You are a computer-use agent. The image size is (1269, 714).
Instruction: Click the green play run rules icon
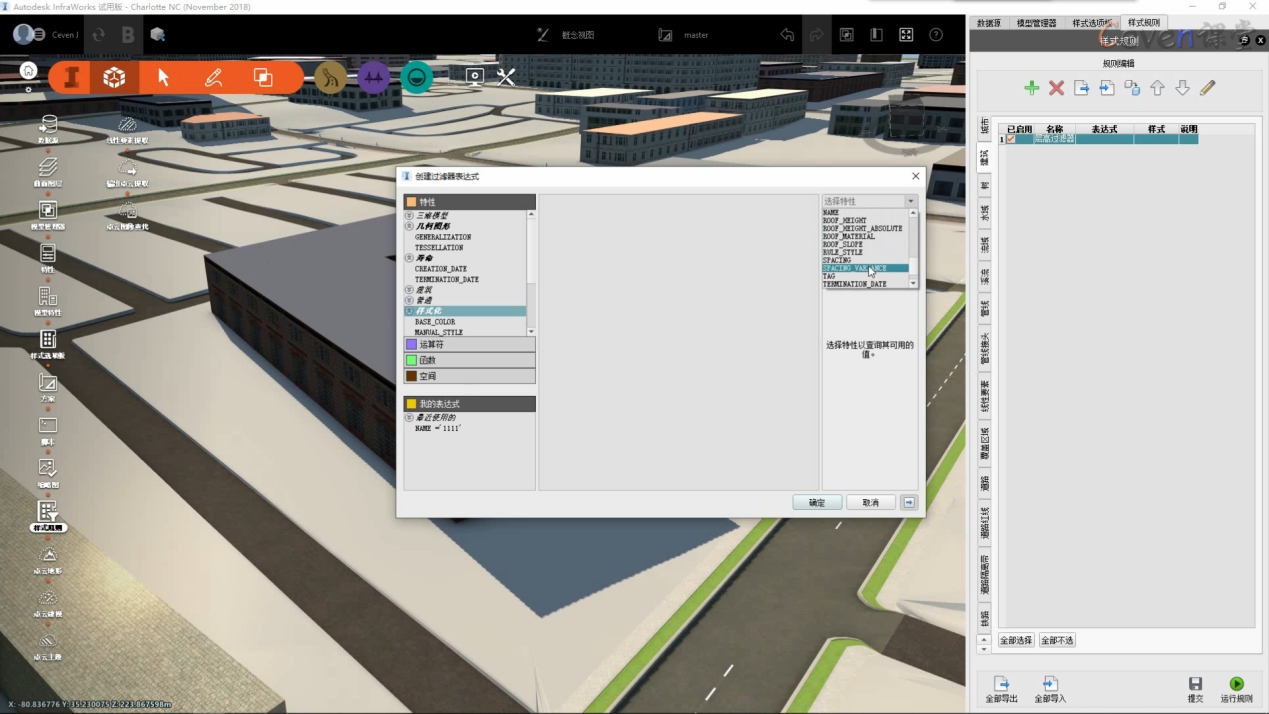(1237, 684)
